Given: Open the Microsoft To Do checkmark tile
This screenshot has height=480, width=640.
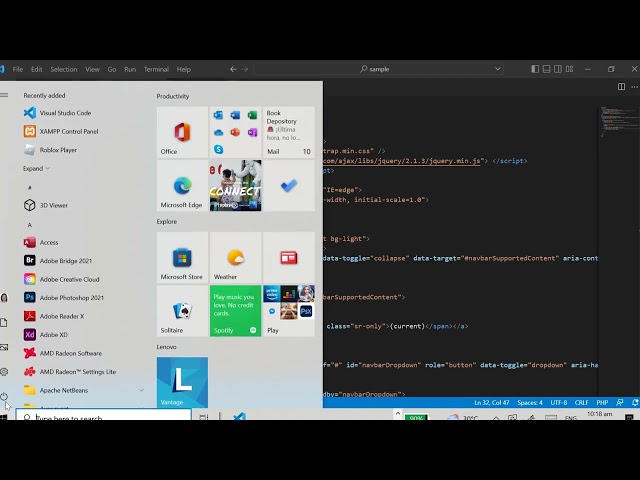Looking at the screenshot, I should pyautogui.click(x=289, y=186).
